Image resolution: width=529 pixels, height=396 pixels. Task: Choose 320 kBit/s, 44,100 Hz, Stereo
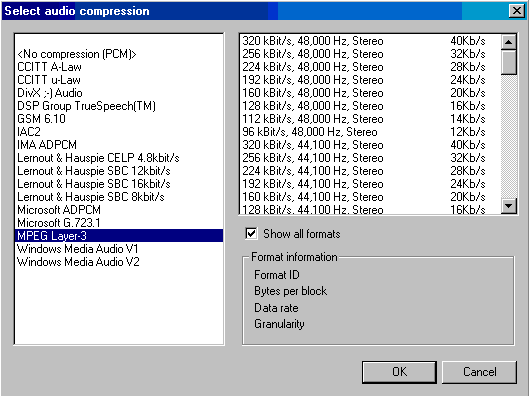tap(370, 145)
